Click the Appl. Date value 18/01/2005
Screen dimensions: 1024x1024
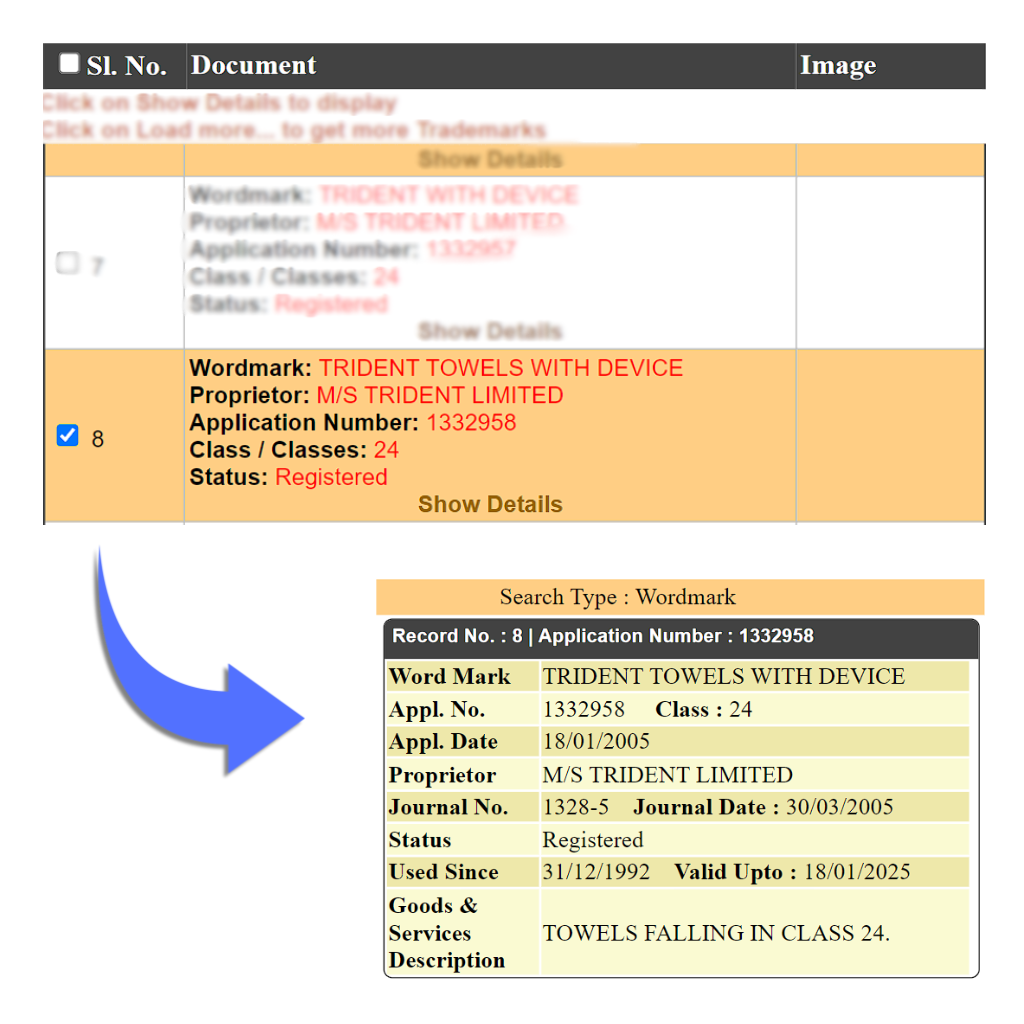(596, 742)
